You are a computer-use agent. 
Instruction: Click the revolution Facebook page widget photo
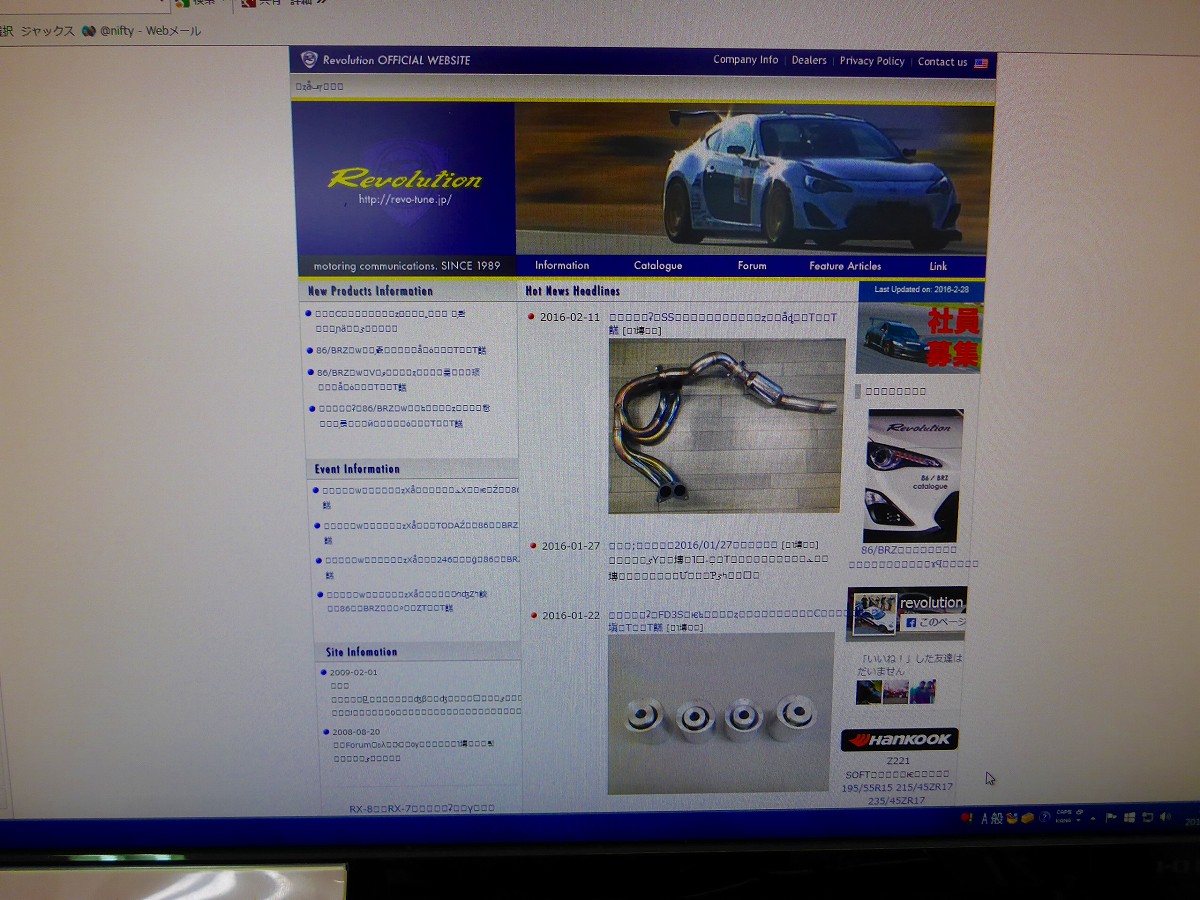[874, 614]
